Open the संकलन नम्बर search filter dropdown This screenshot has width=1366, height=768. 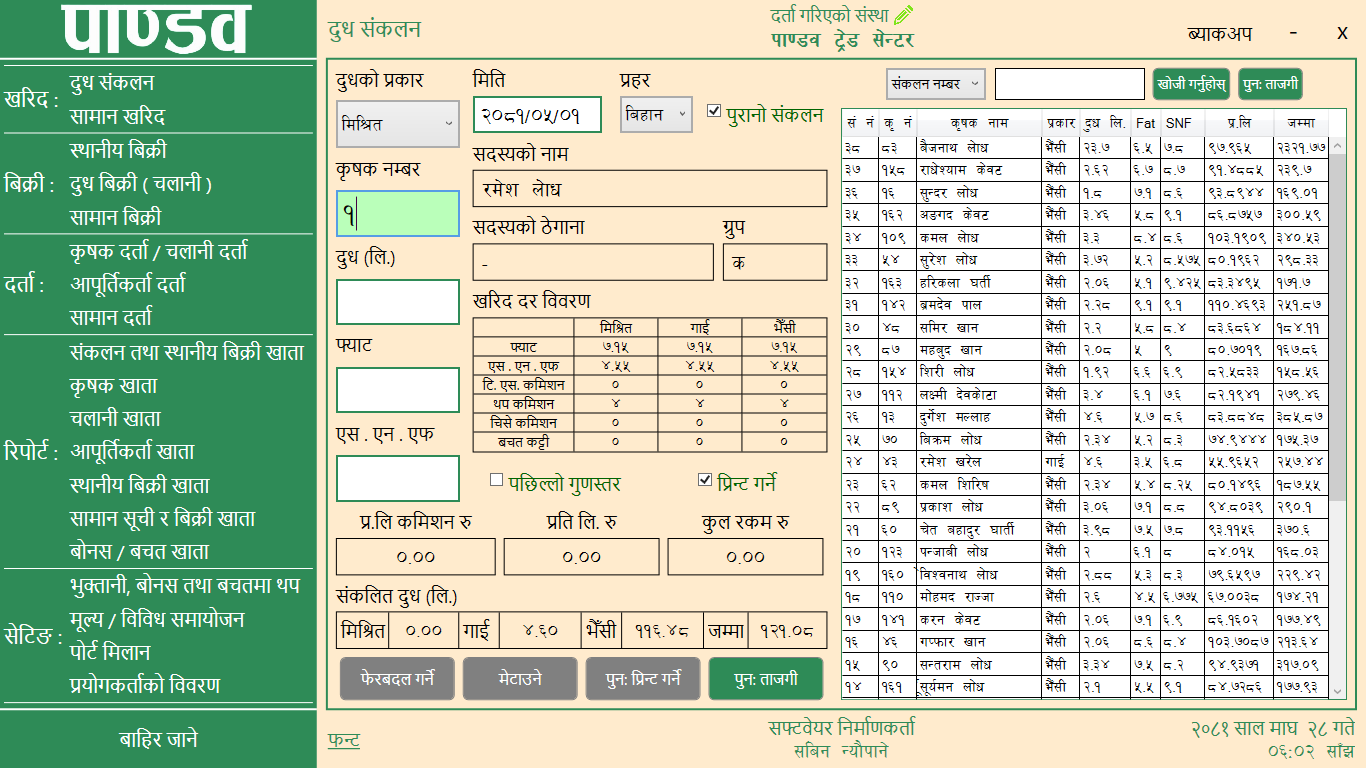[936, 84]
